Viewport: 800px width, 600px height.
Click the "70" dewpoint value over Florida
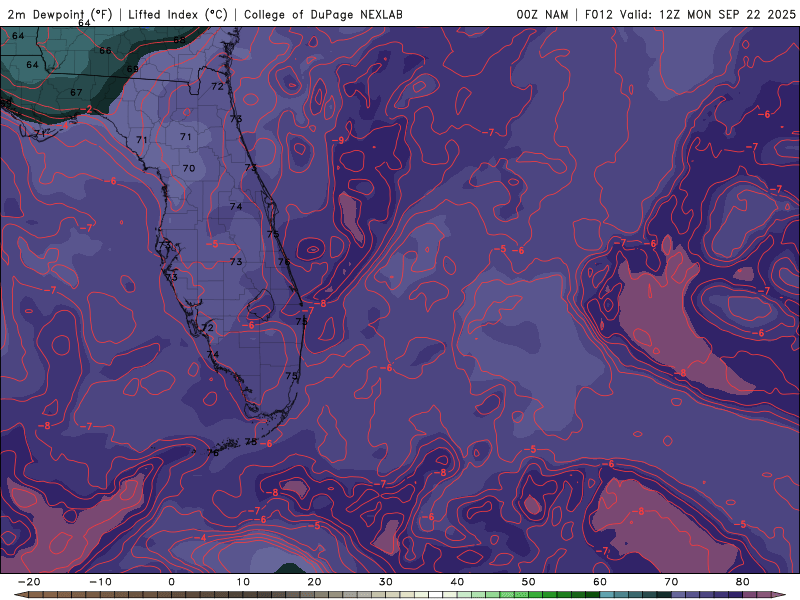coord(189,168)
